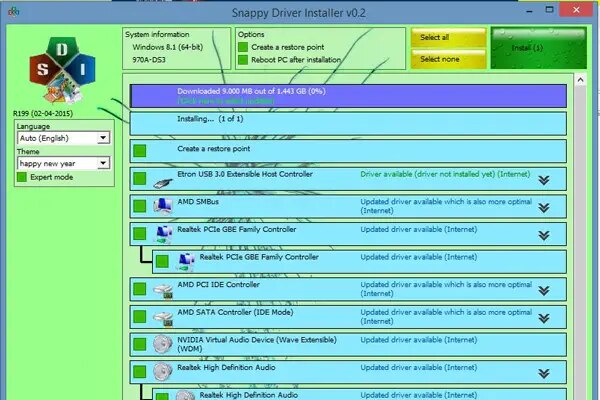Click NVIDIA Updated driver available status text
Screen dimensions: 600x400
pyautogui.click(x=419, y=340)
